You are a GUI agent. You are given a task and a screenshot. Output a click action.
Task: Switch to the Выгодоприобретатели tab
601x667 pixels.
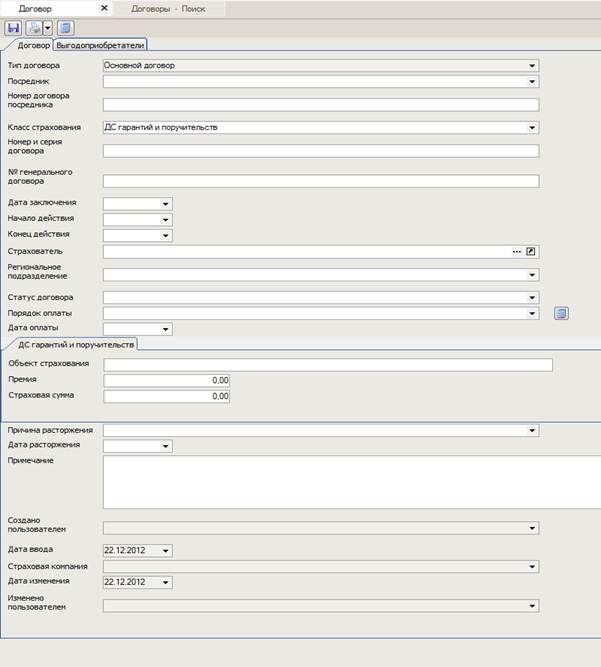click(100, 45)
